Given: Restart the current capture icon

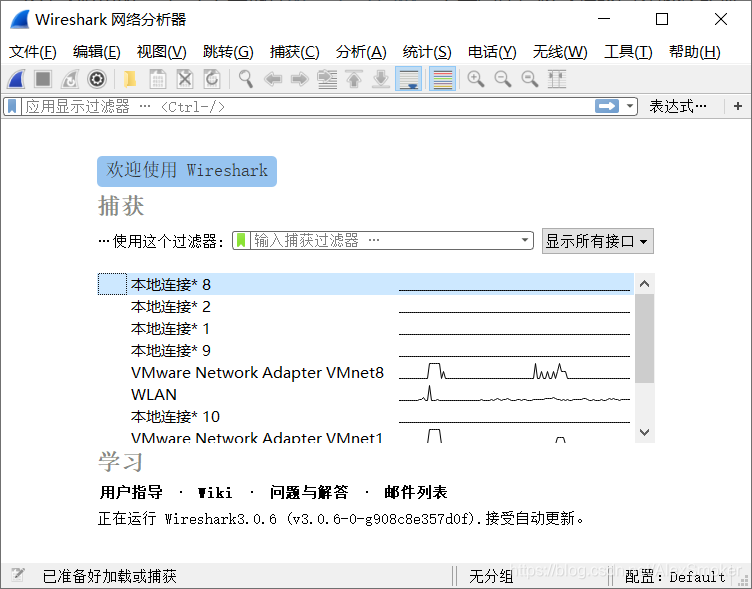Looking at the screenshot, I should pyautogui.click(x=70, y=79).
